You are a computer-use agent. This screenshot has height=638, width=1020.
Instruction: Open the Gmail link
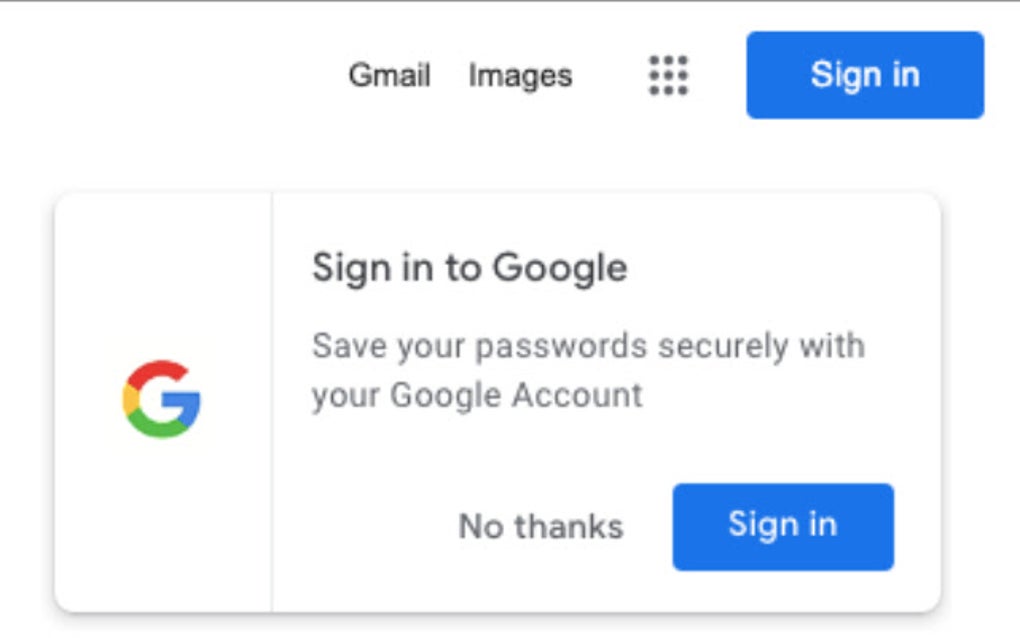pyautogui.click(x=389, y=75)
